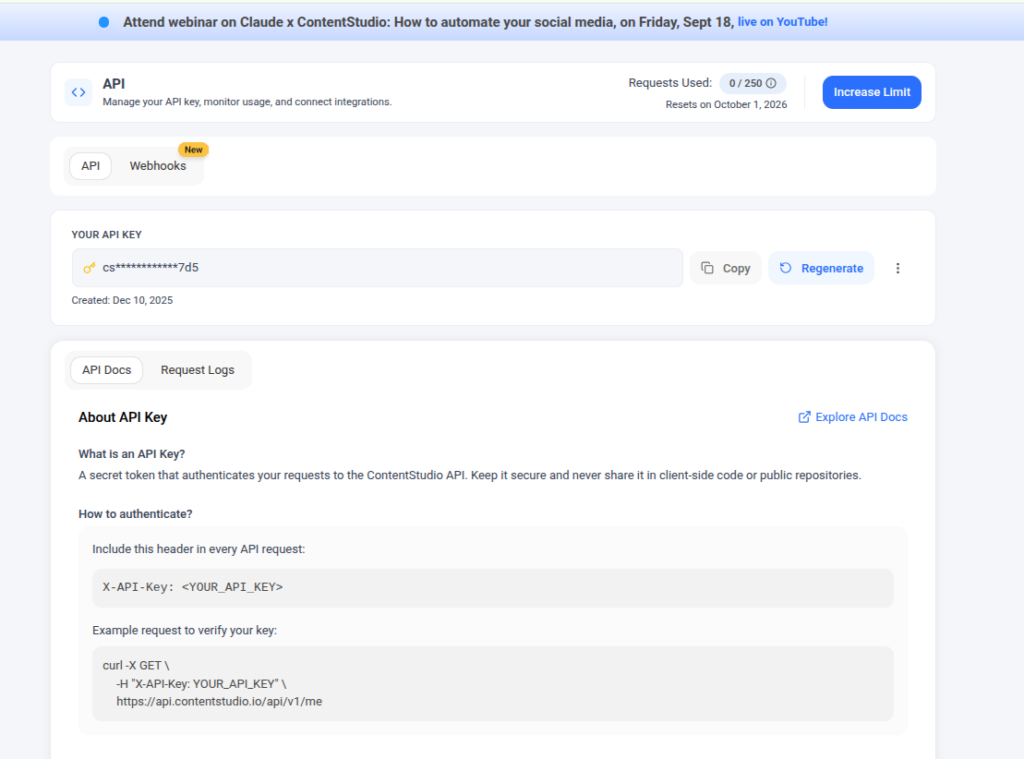Select the API tab
The image size is (1024, 759).
91,166
